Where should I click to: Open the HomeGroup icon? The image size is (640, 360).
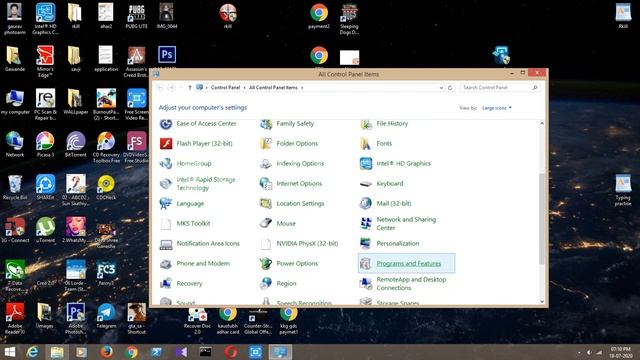(x=166, y=164)
